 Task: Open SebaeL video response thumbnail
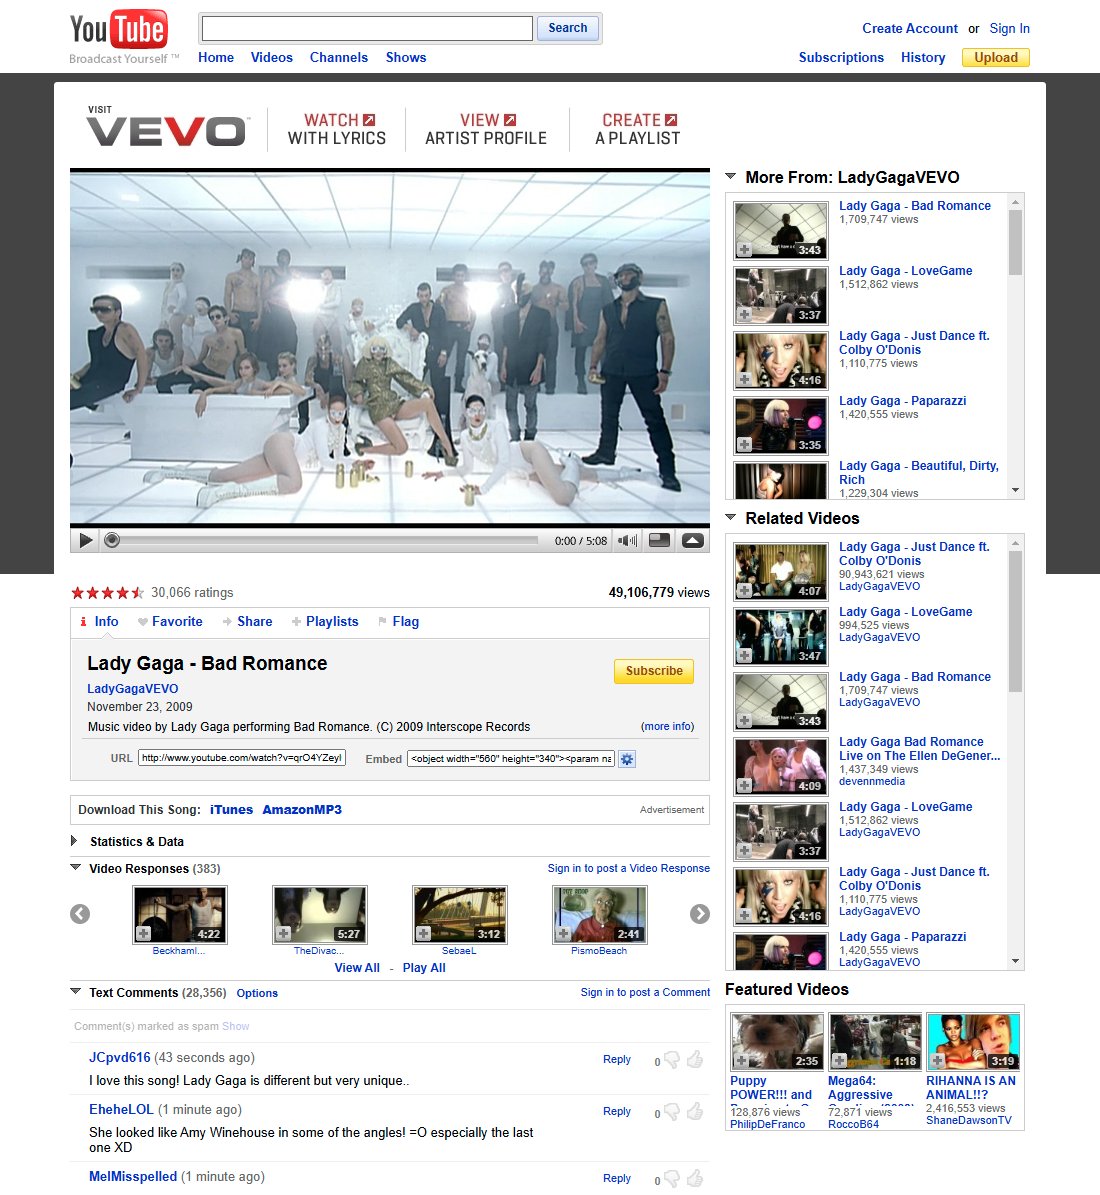[x=460, y=915]
